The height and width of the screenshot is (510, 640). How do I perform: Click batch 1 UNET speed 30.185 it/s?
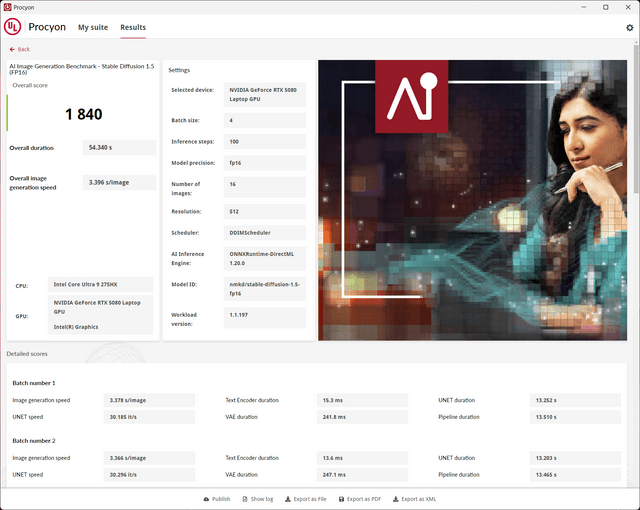149,417
